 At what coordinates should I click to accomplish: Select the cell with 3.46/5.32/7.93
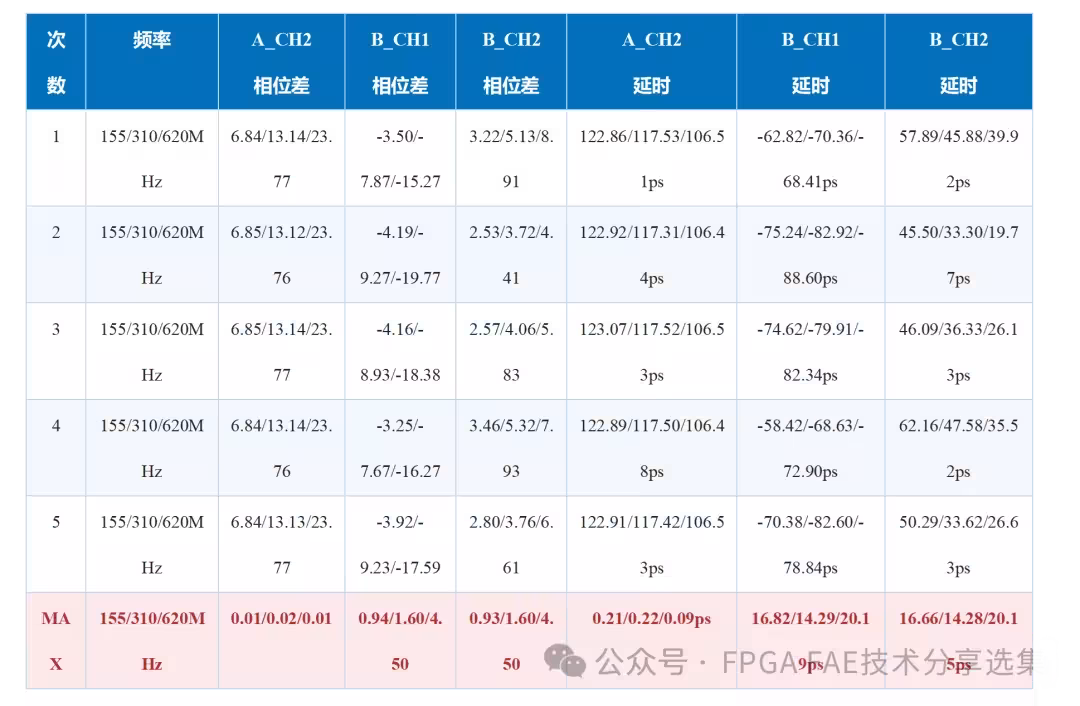pyautogui.click(x=511, y=448)
